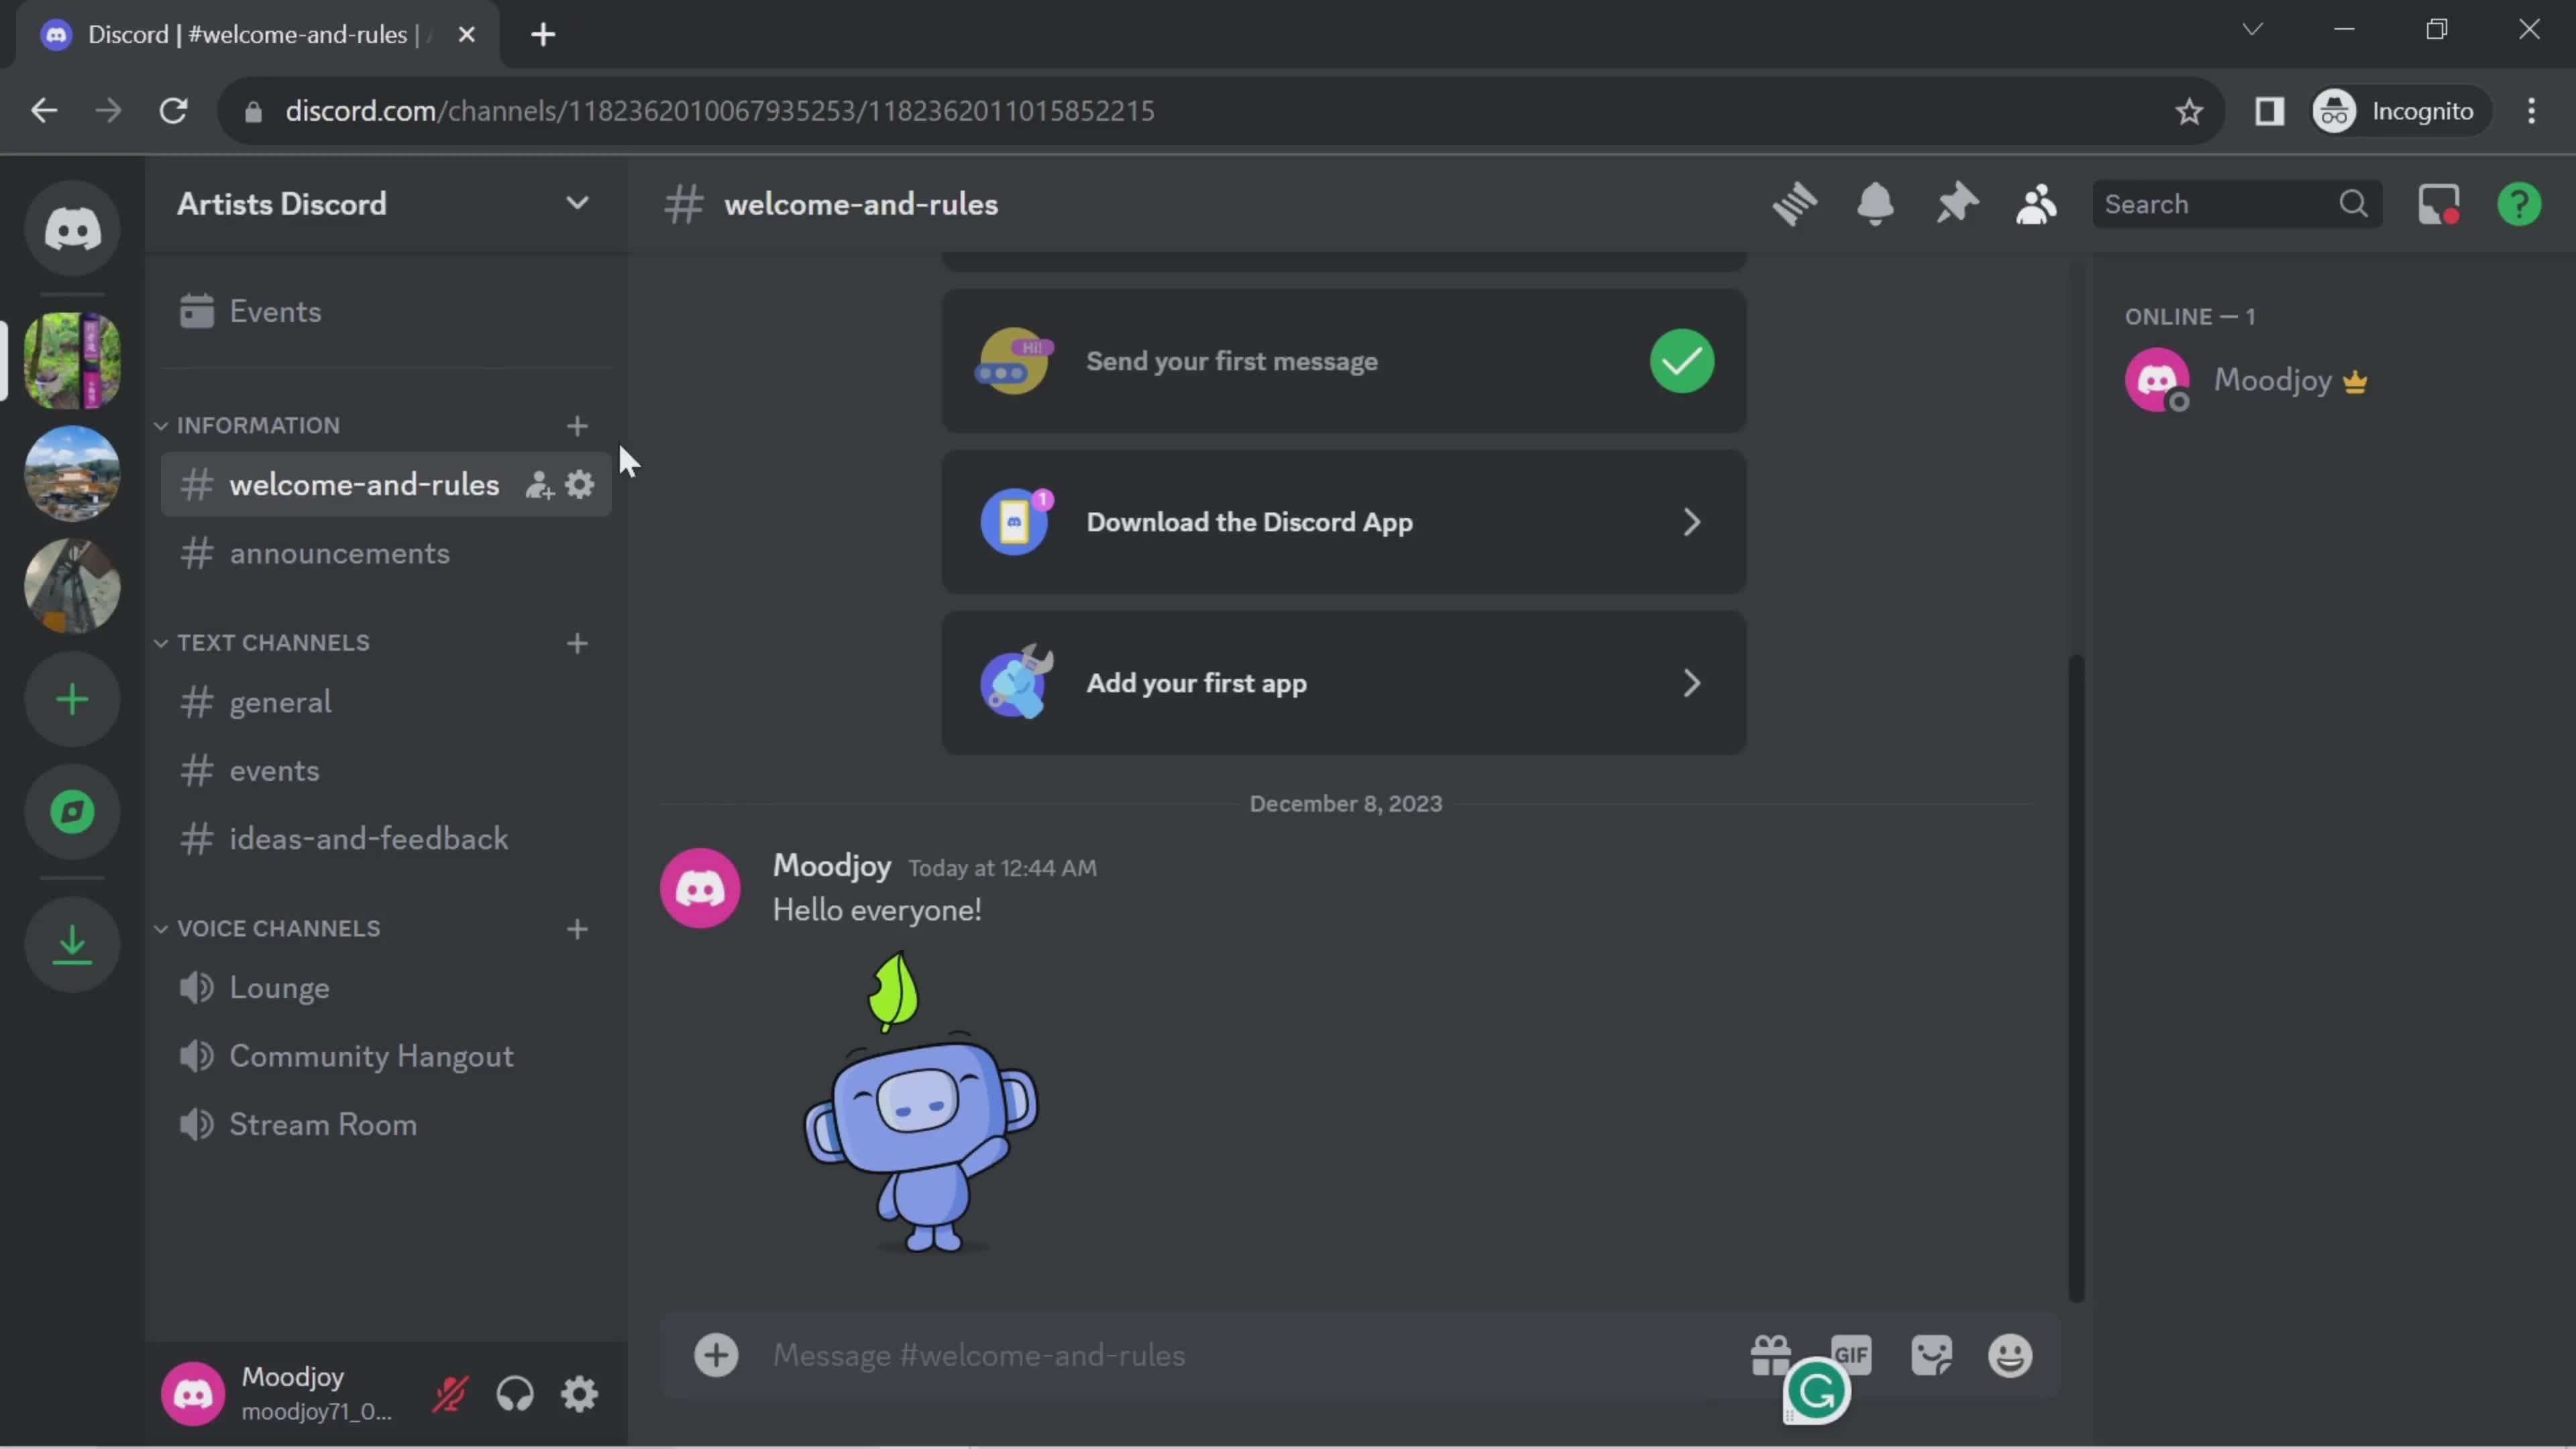Open Notification Settings bell icon
Screen dimensions: 2576x1449
click(x=1875, y=204)
